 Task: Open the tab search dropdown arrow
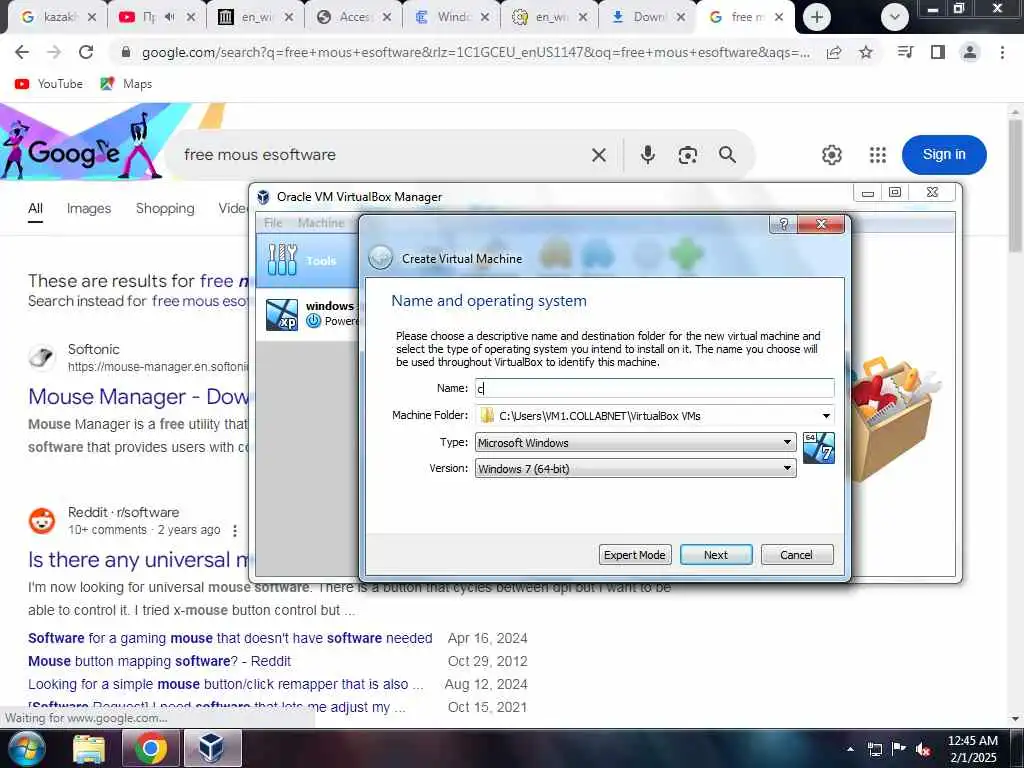pyautogui.click(x=895, y=18)
